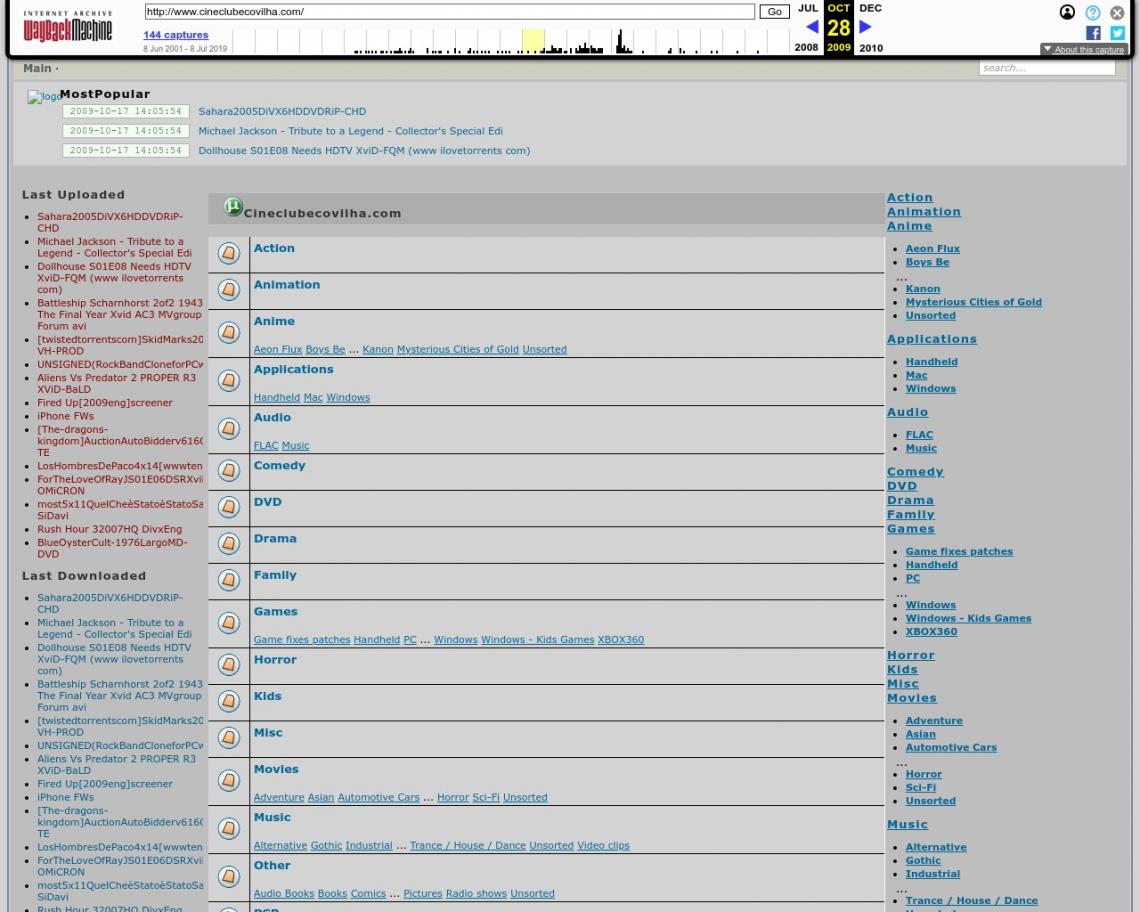Open Sahara2005 torrent in MostPopular

pos(282,111)
